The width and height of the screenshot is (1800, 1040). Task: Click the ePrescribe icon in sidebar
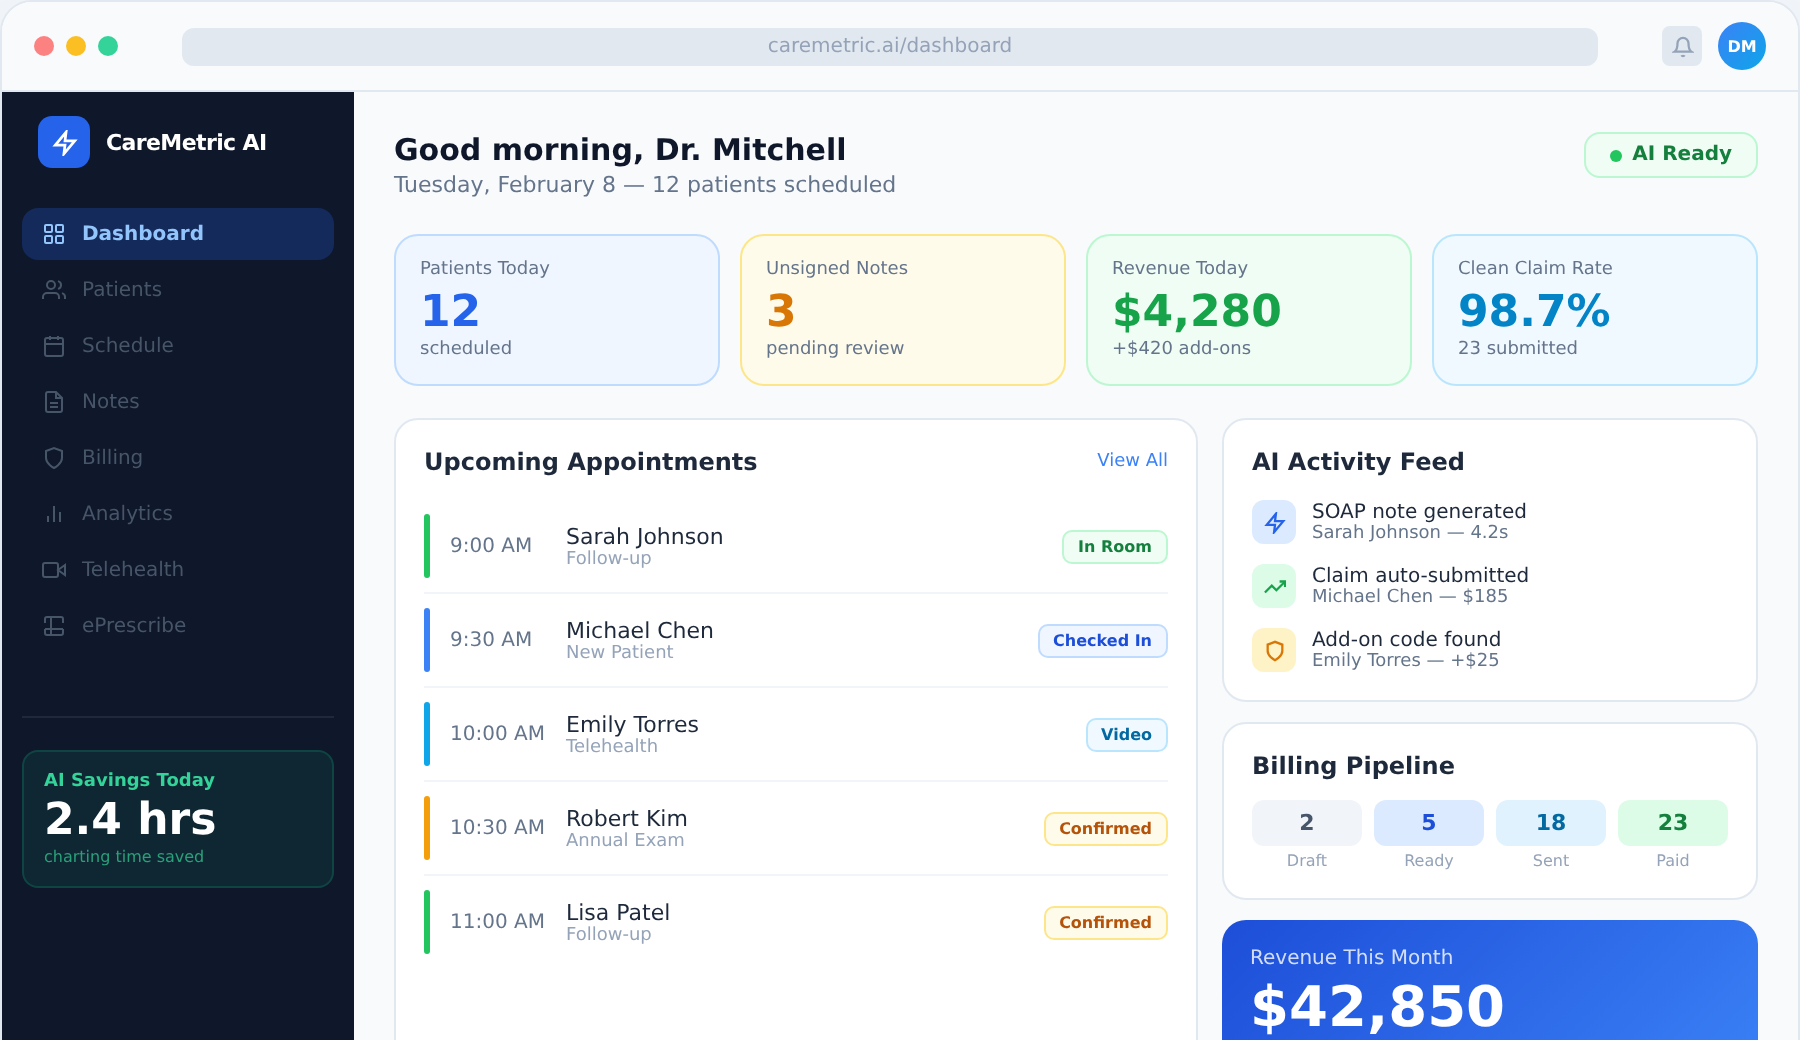[54, 625]
